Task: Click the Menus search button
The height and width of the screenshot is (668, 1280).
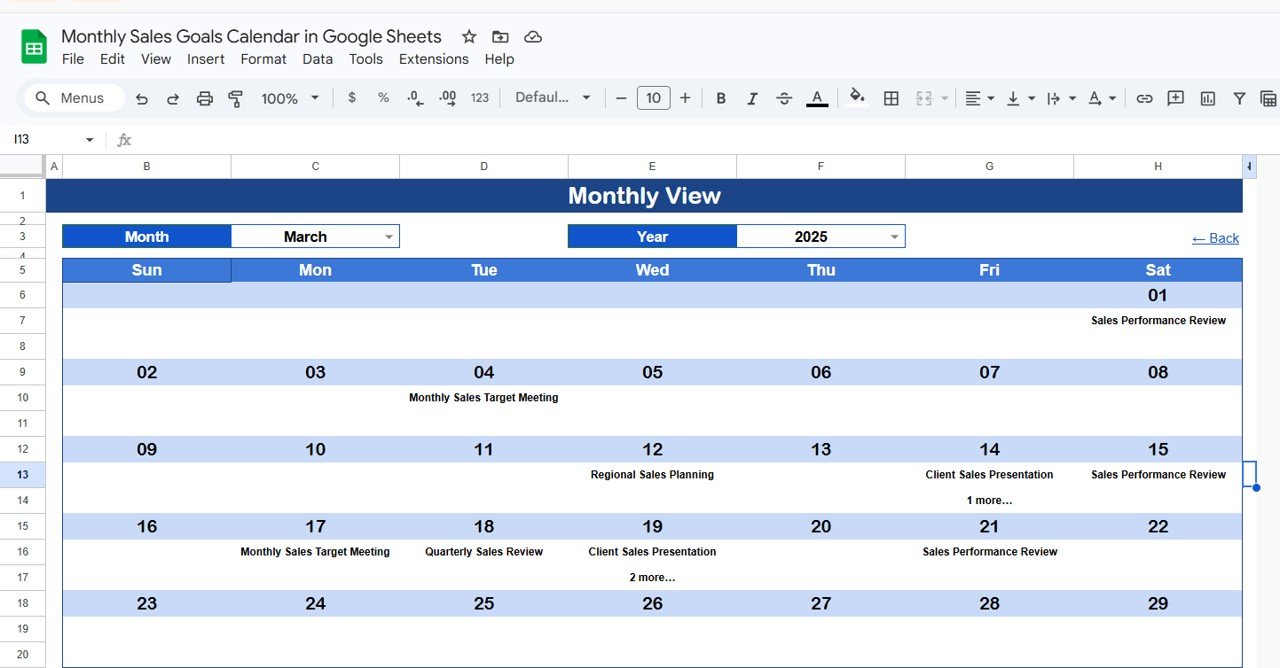Action: coord(72,98)
